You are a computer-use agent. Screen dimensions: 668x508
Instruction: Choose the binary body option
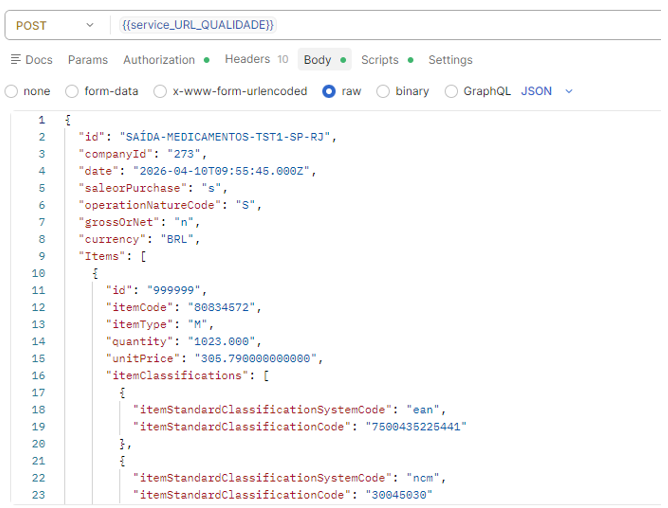coord(383,91)
